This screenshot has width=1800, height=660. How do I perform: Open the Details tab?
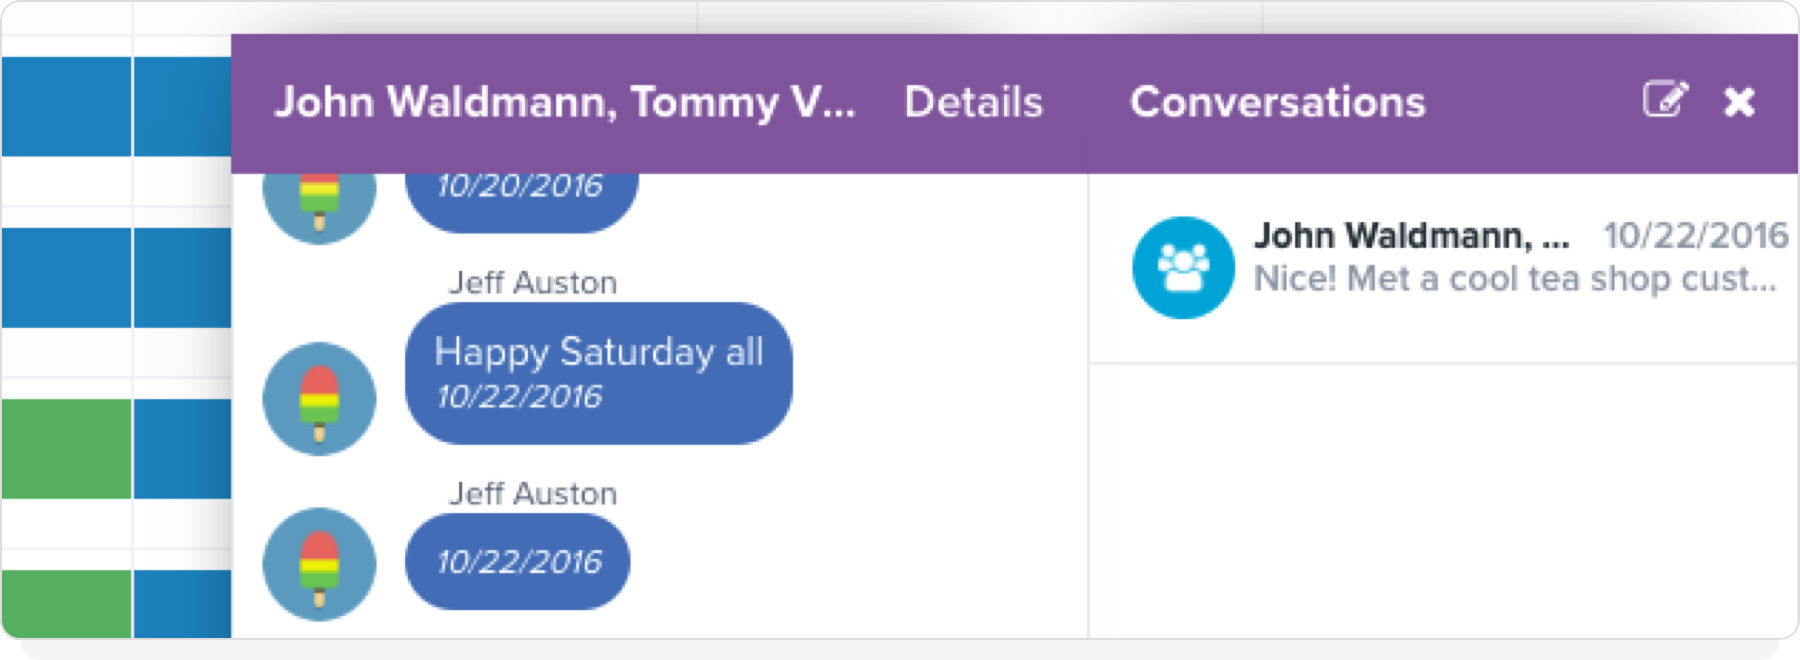pos(973,102)
